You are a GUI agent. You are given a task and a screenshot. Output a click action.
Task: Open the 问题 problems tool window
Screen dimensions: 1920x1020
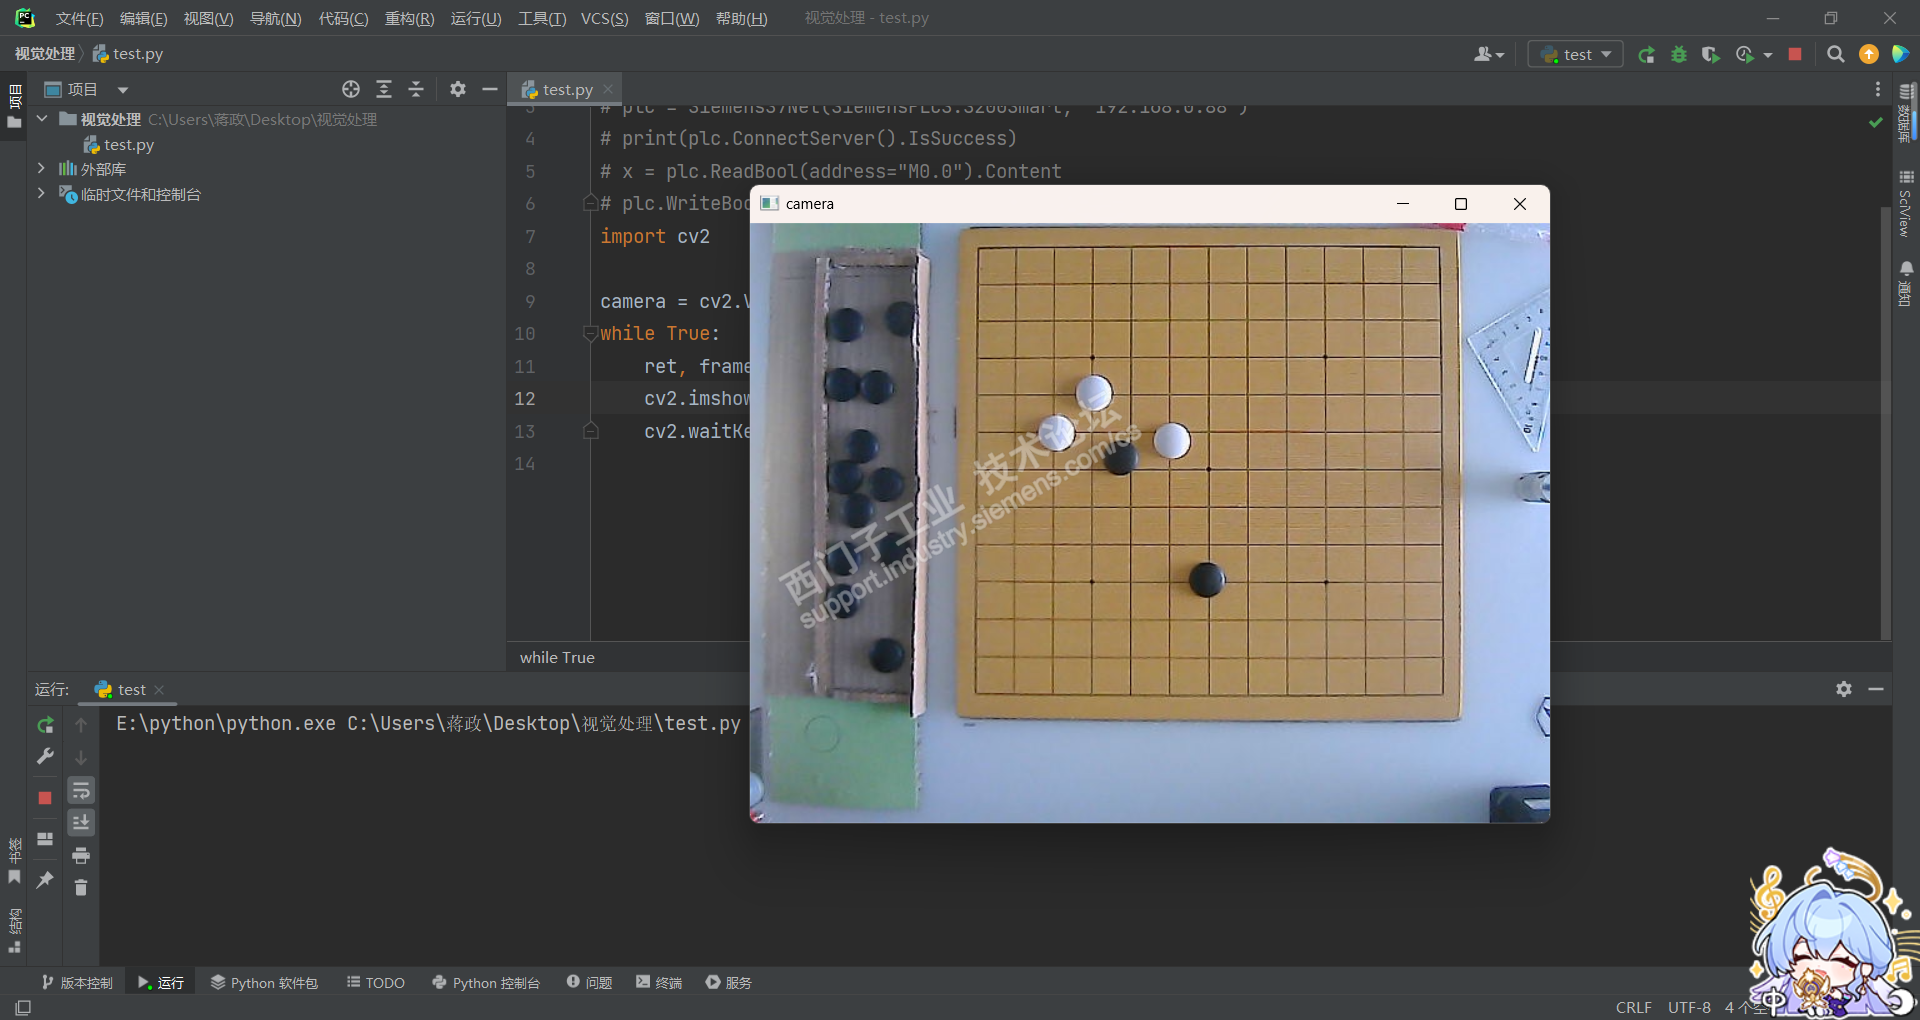[590, 983]
